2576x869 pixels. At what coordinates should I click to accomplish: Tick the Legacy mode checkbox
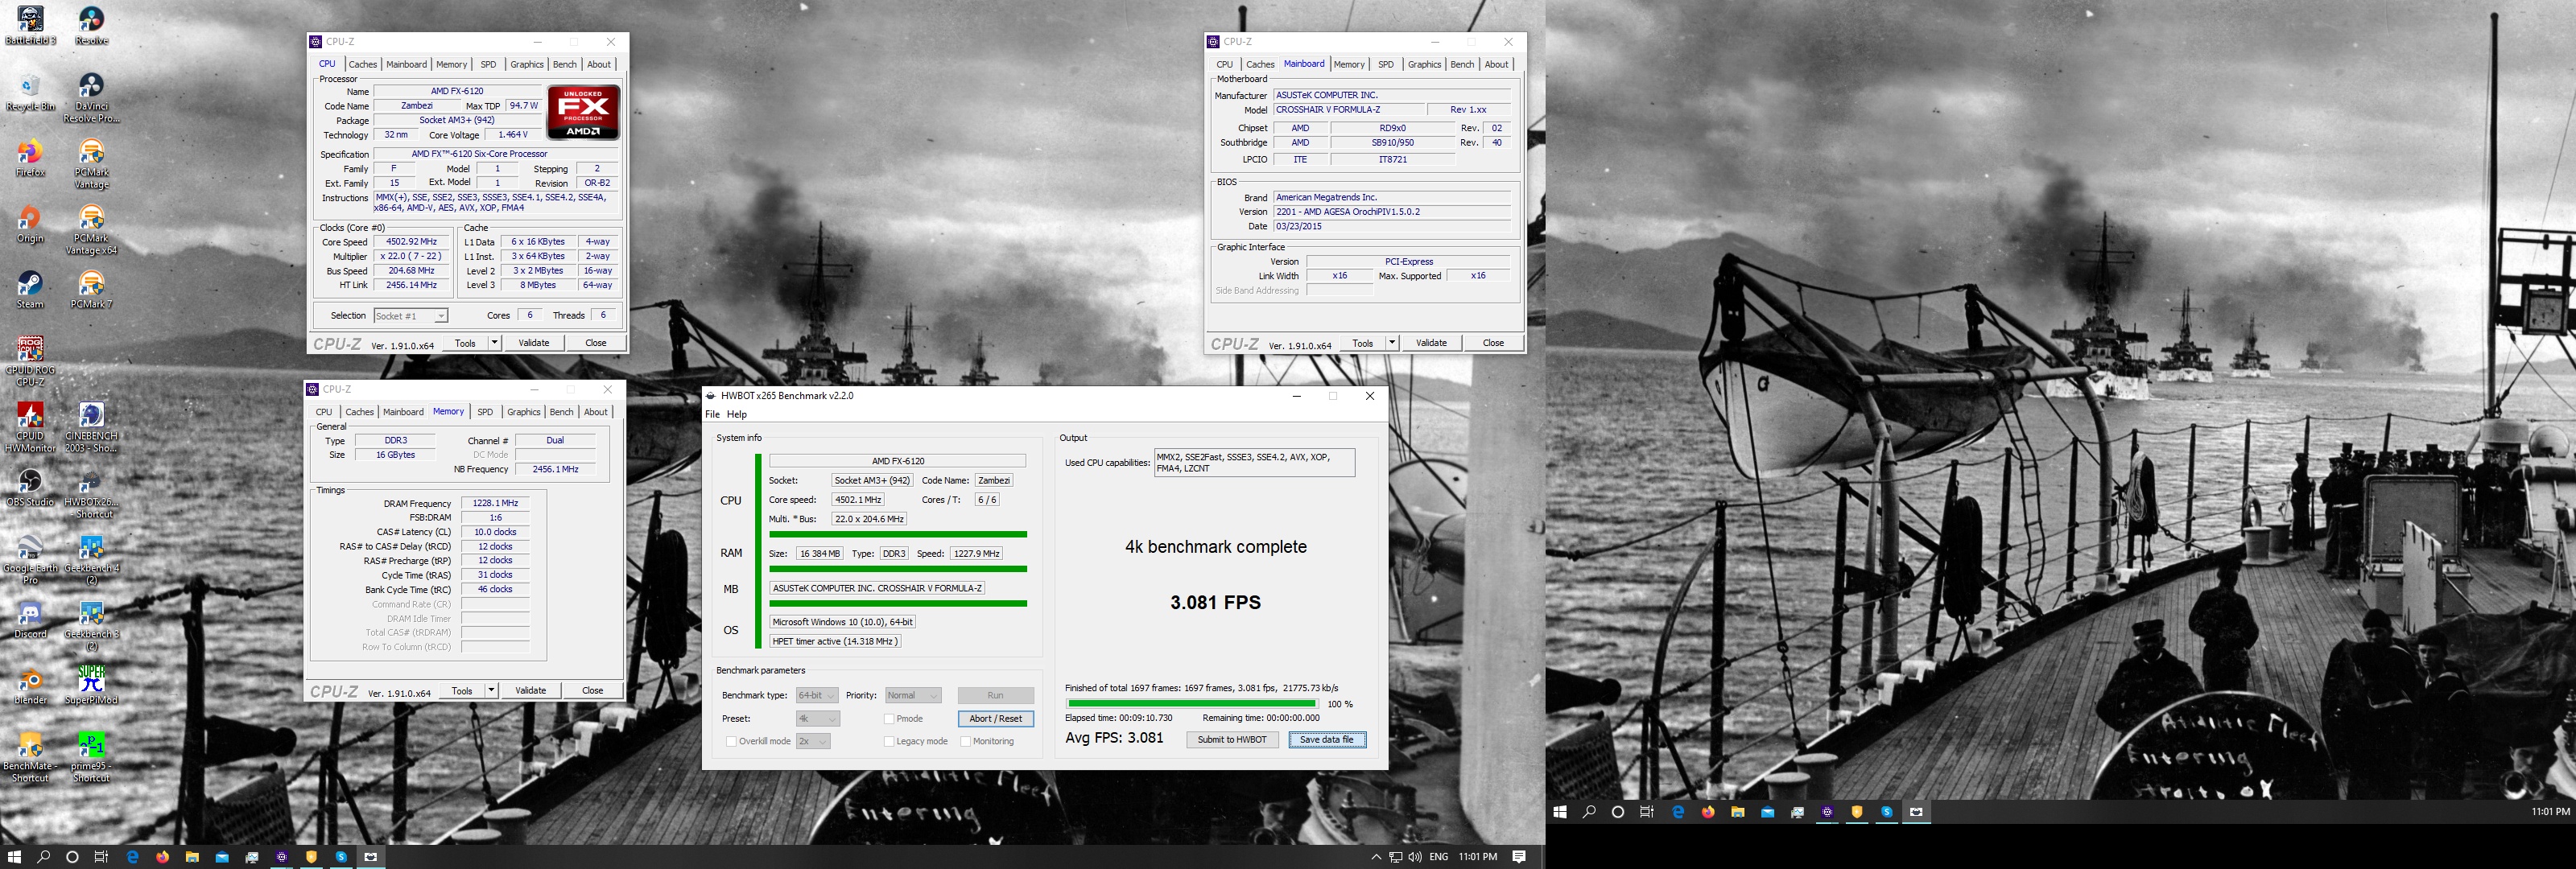(x=889, y=742)
